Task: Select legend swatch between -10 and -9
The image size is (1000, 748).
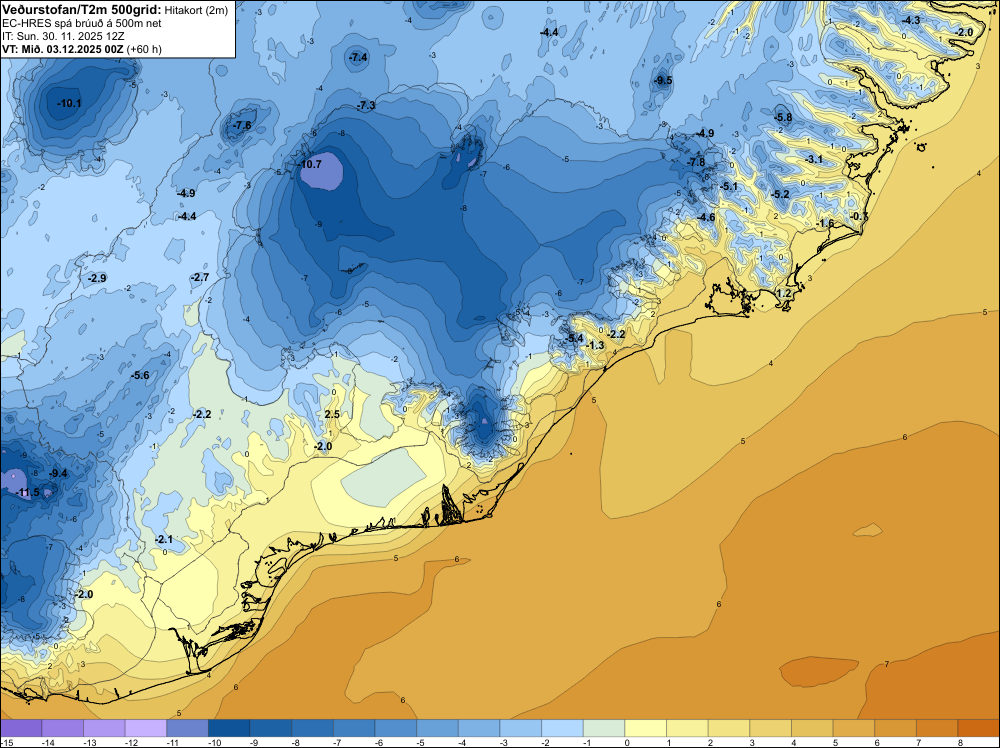Action: point(229,728)
